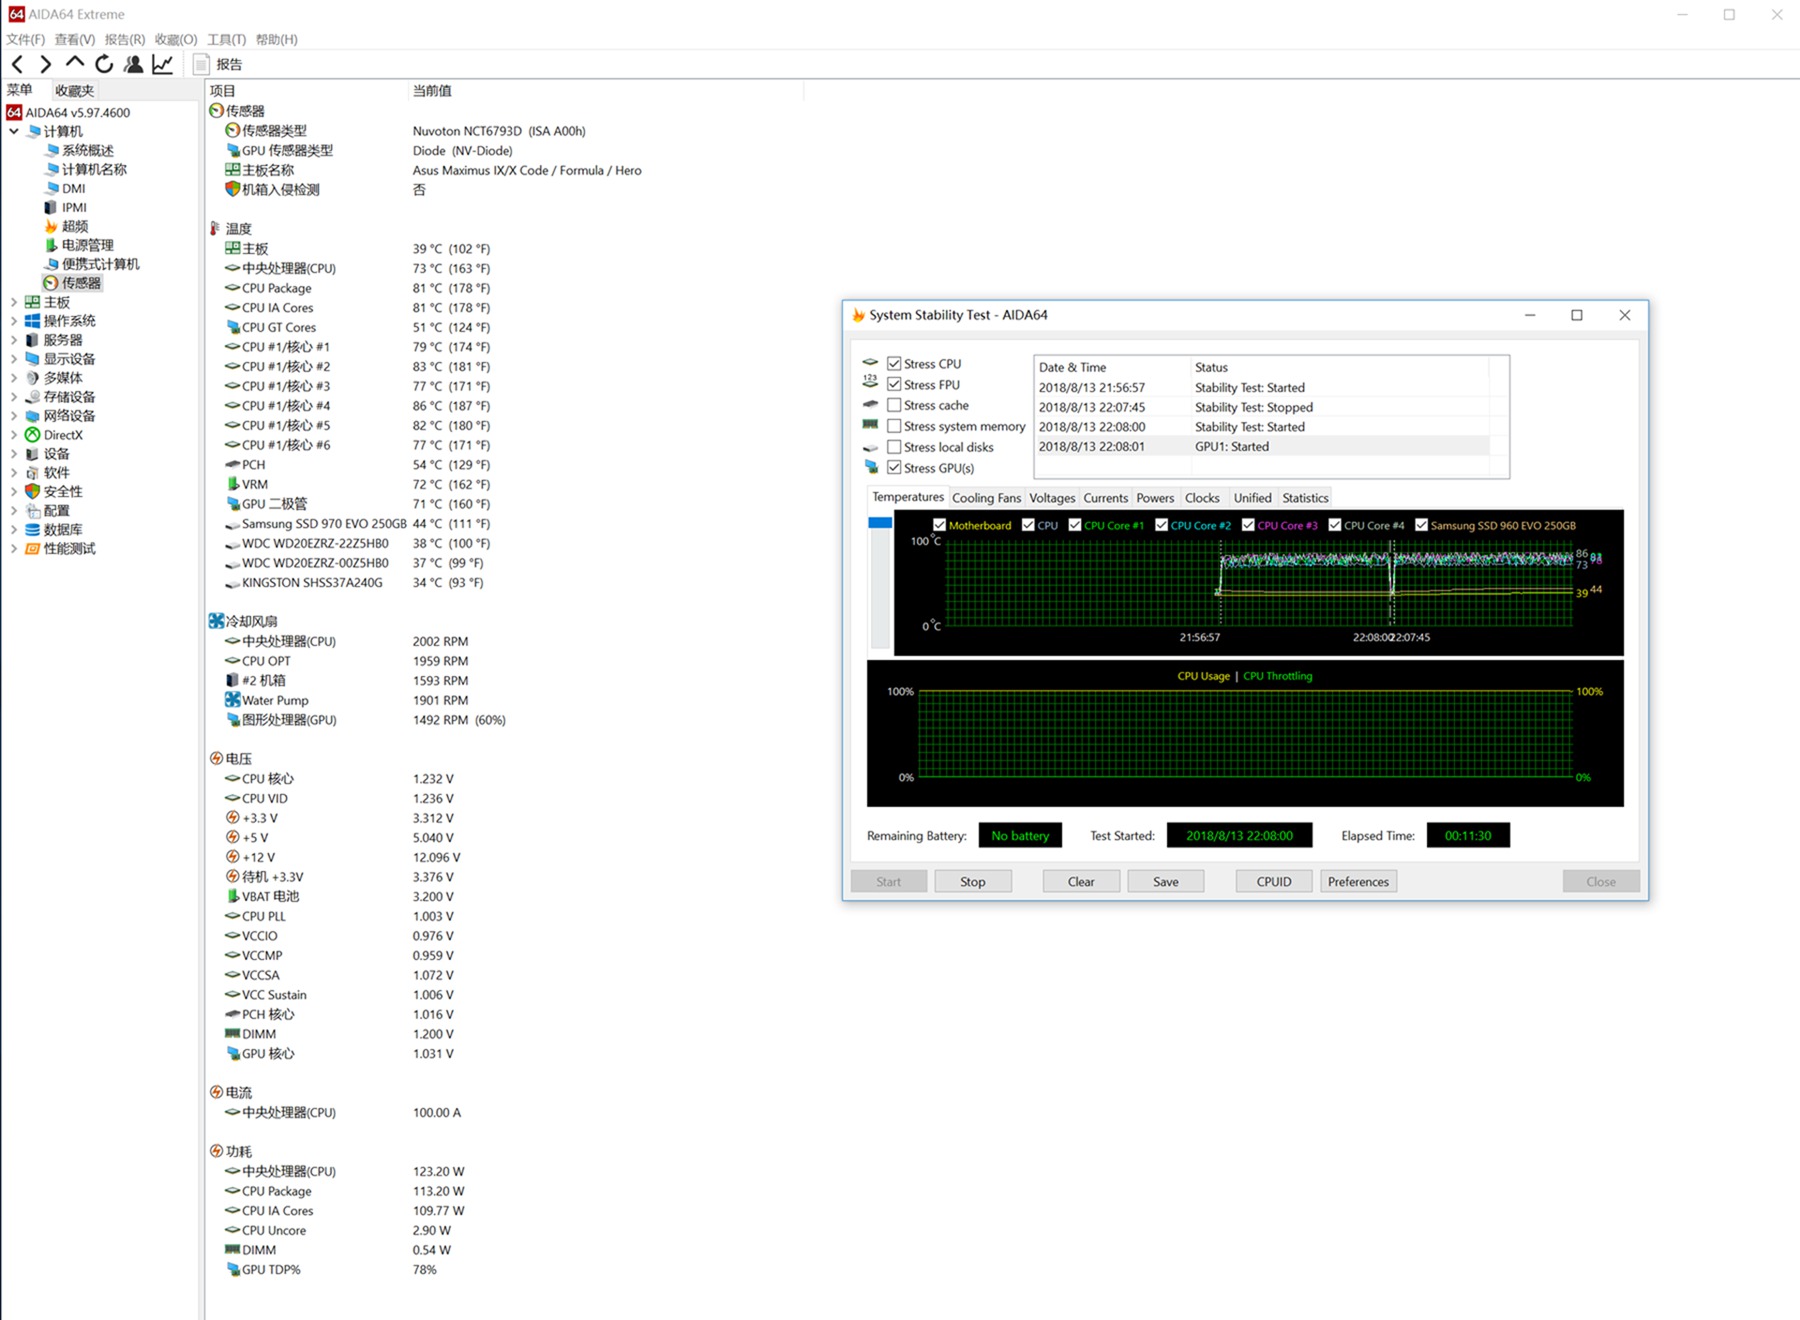Toggle Motherboard temperature graph checkbox
Screen dimensions: 1800x1320
(x=939, y=525)
